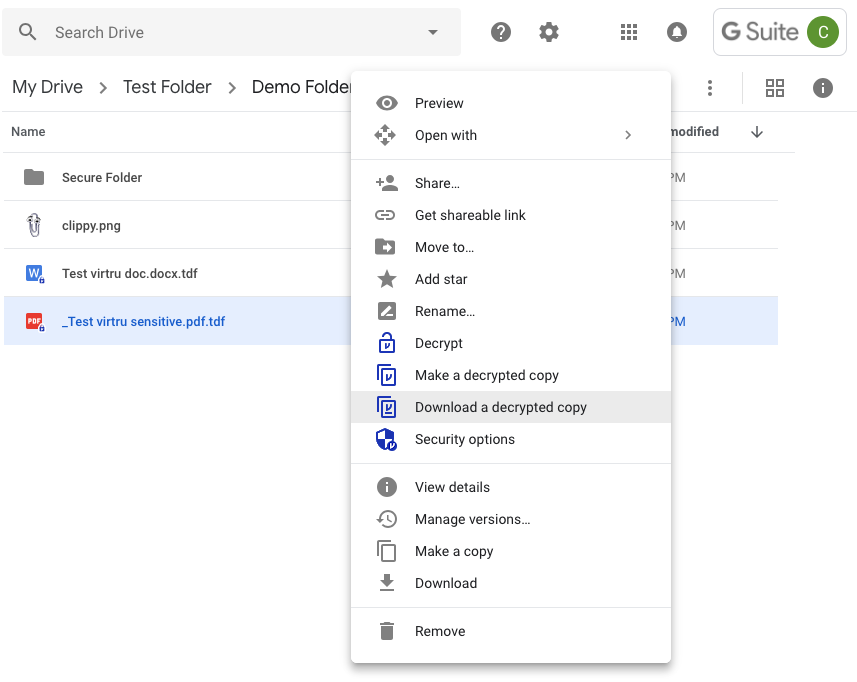Select View details menu entry
857x682 pixels.
[x=510, y=487]
